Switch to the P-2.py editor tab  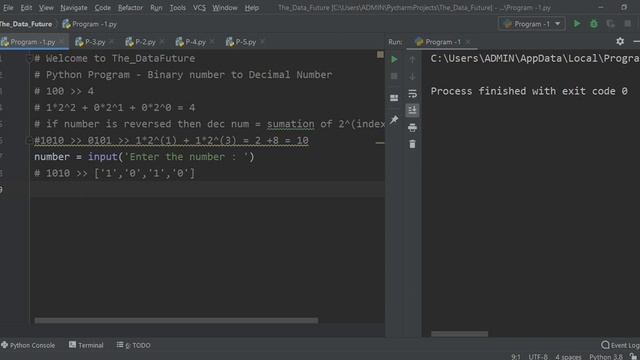(x=145, y=42)
